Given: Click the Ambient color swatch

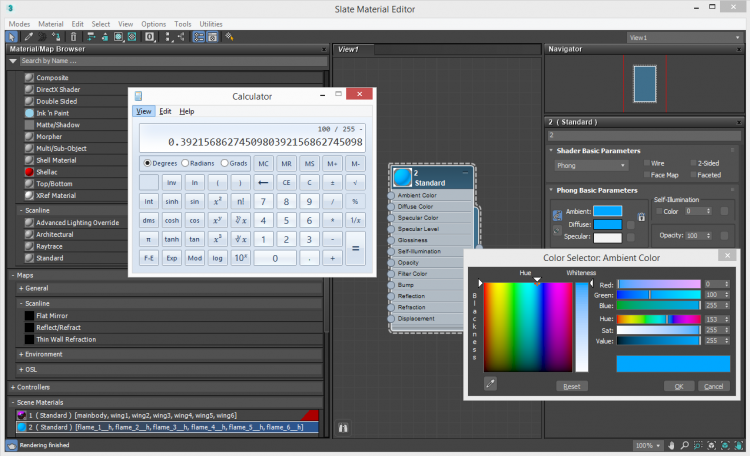Looking at the screenshot, I should (607, 211).
